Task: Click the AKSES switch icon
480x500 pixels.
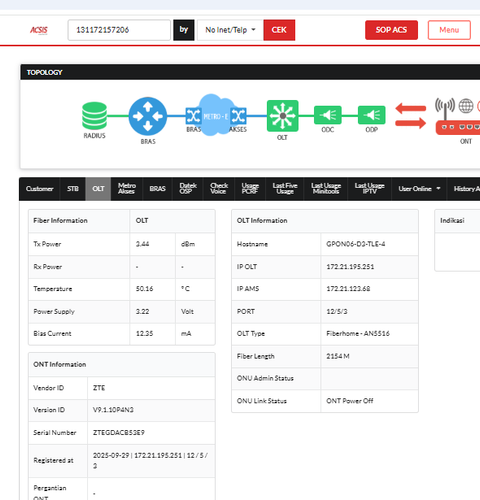Action: click(238, 116)
